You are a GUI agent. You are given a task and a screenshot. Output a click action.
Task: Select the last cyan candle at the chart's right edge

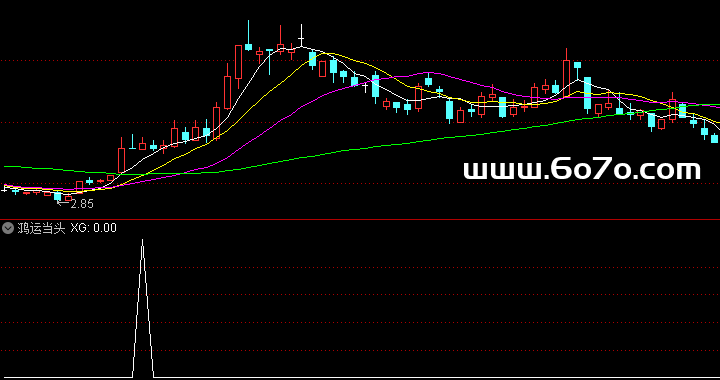(x=714, y=139)
